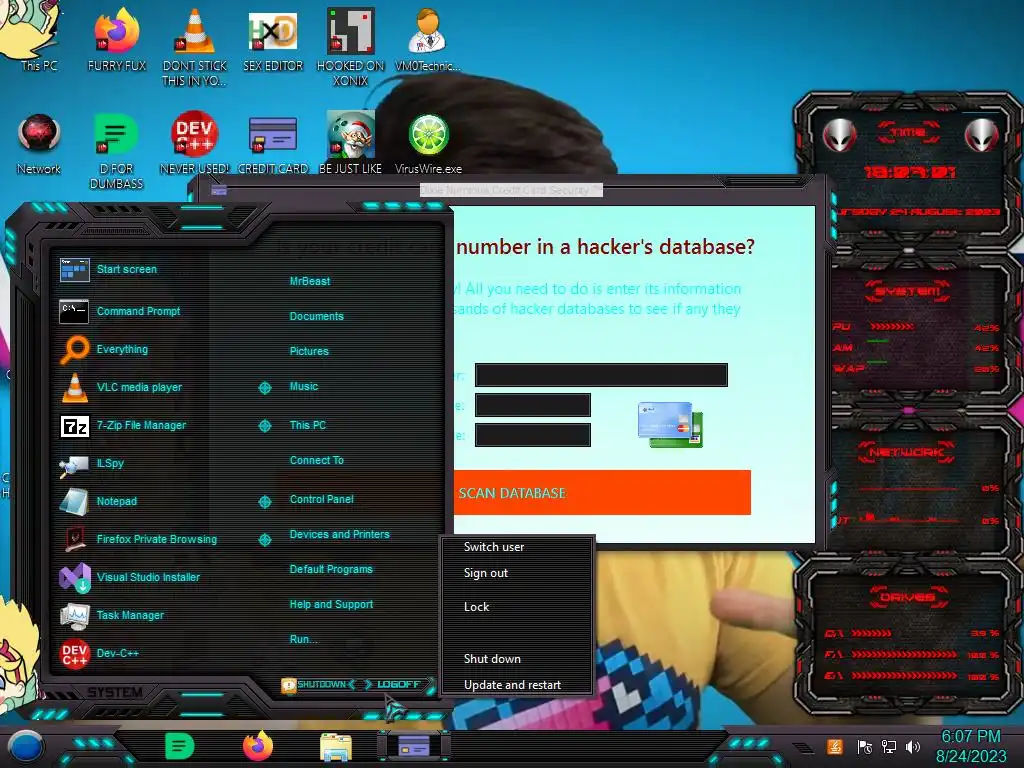Click the DRIVES gadget header
The height and width of the screenshot is (768, 1024).
pos(907,597)
